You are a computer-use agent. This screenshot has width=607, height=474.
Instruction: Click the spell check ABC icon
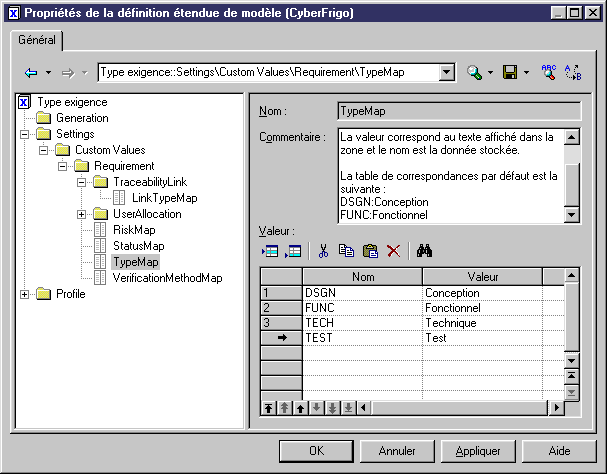coord(548,73)
